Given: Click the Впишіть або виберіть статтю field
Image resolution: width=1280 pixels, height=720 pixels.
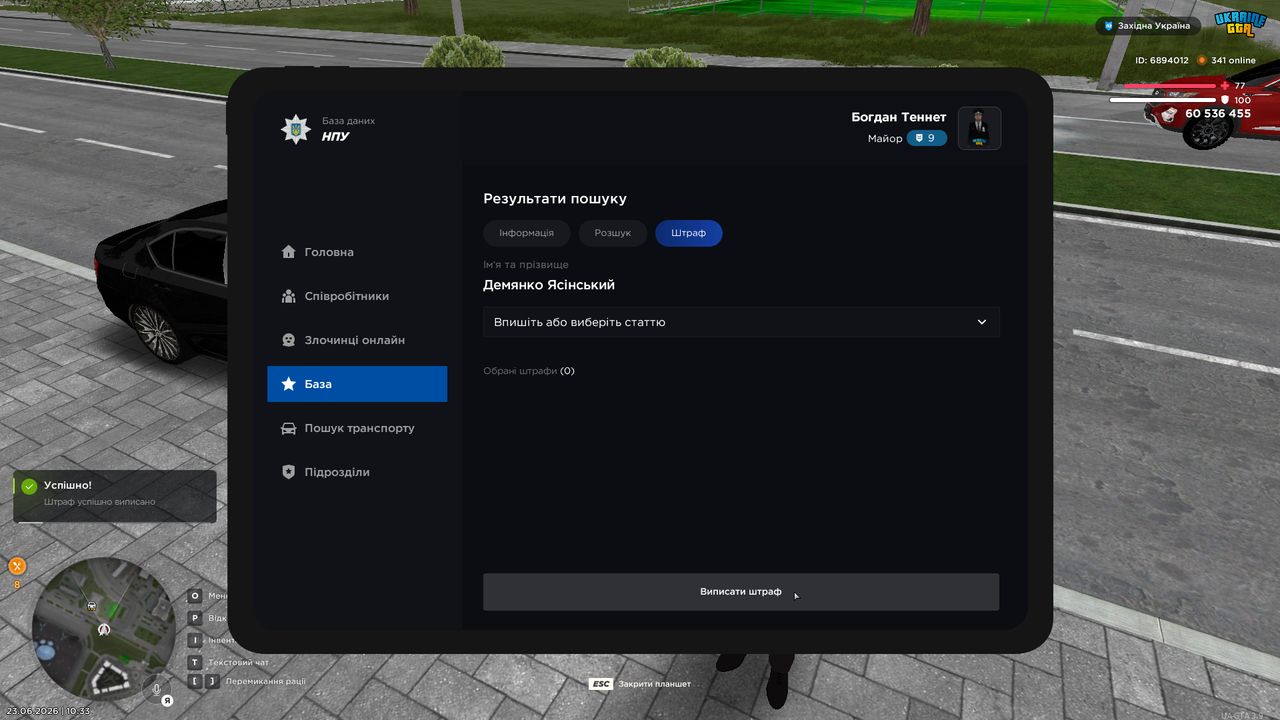Looking at the screenshot, I should [x=741, y=322].
